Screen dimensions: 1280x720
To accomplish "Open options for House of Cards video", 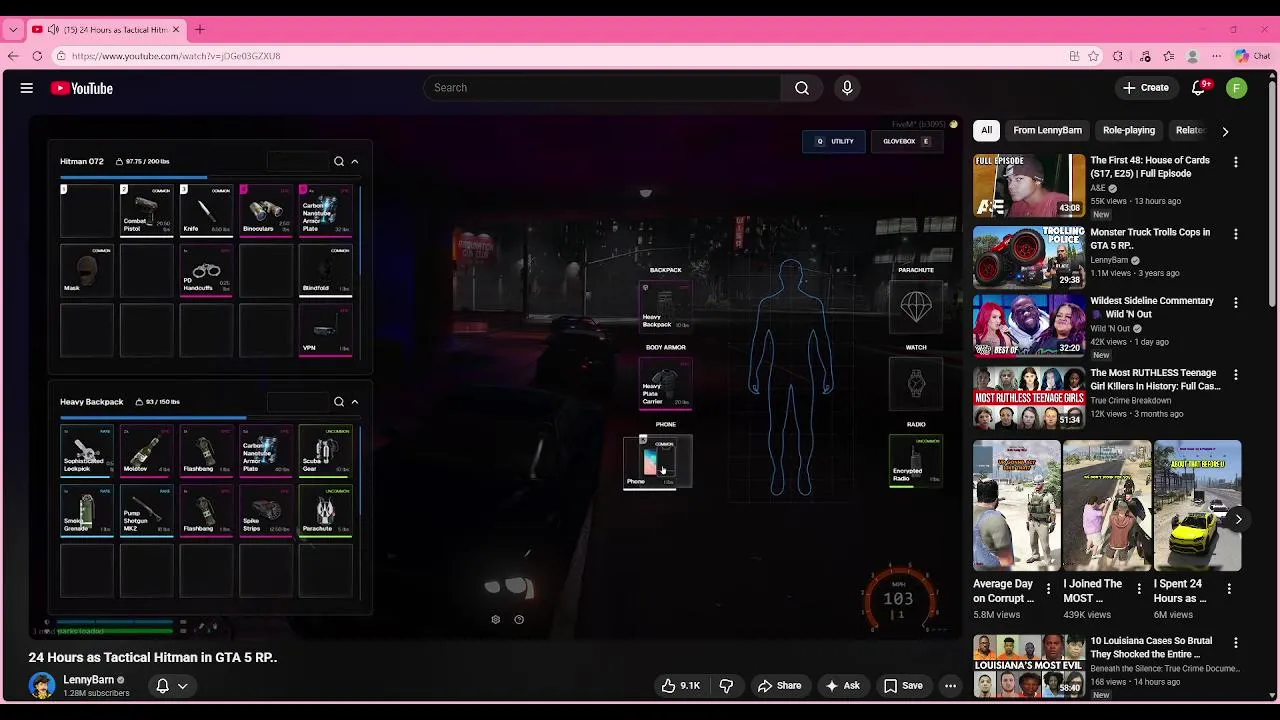I will [x=1235, y=162].
